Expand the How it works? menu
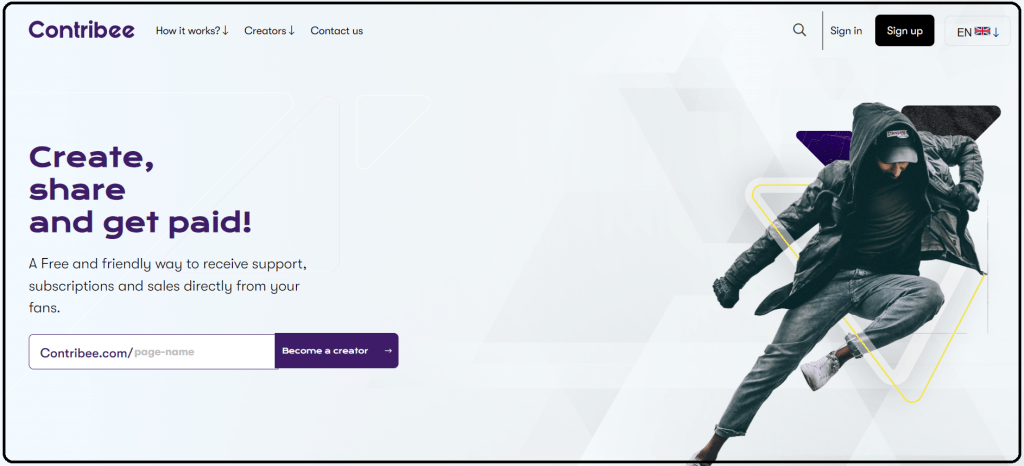This screenshot has width=1024, height=466. [192, 31]
